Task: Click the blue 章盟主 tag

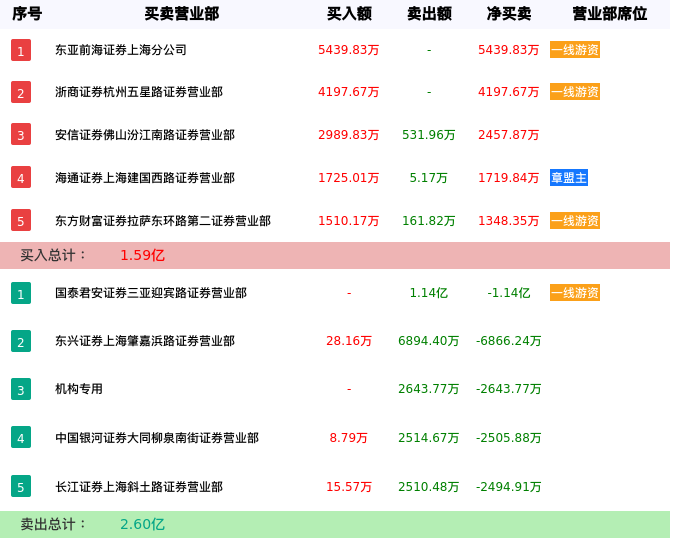Action: point(569,178)
